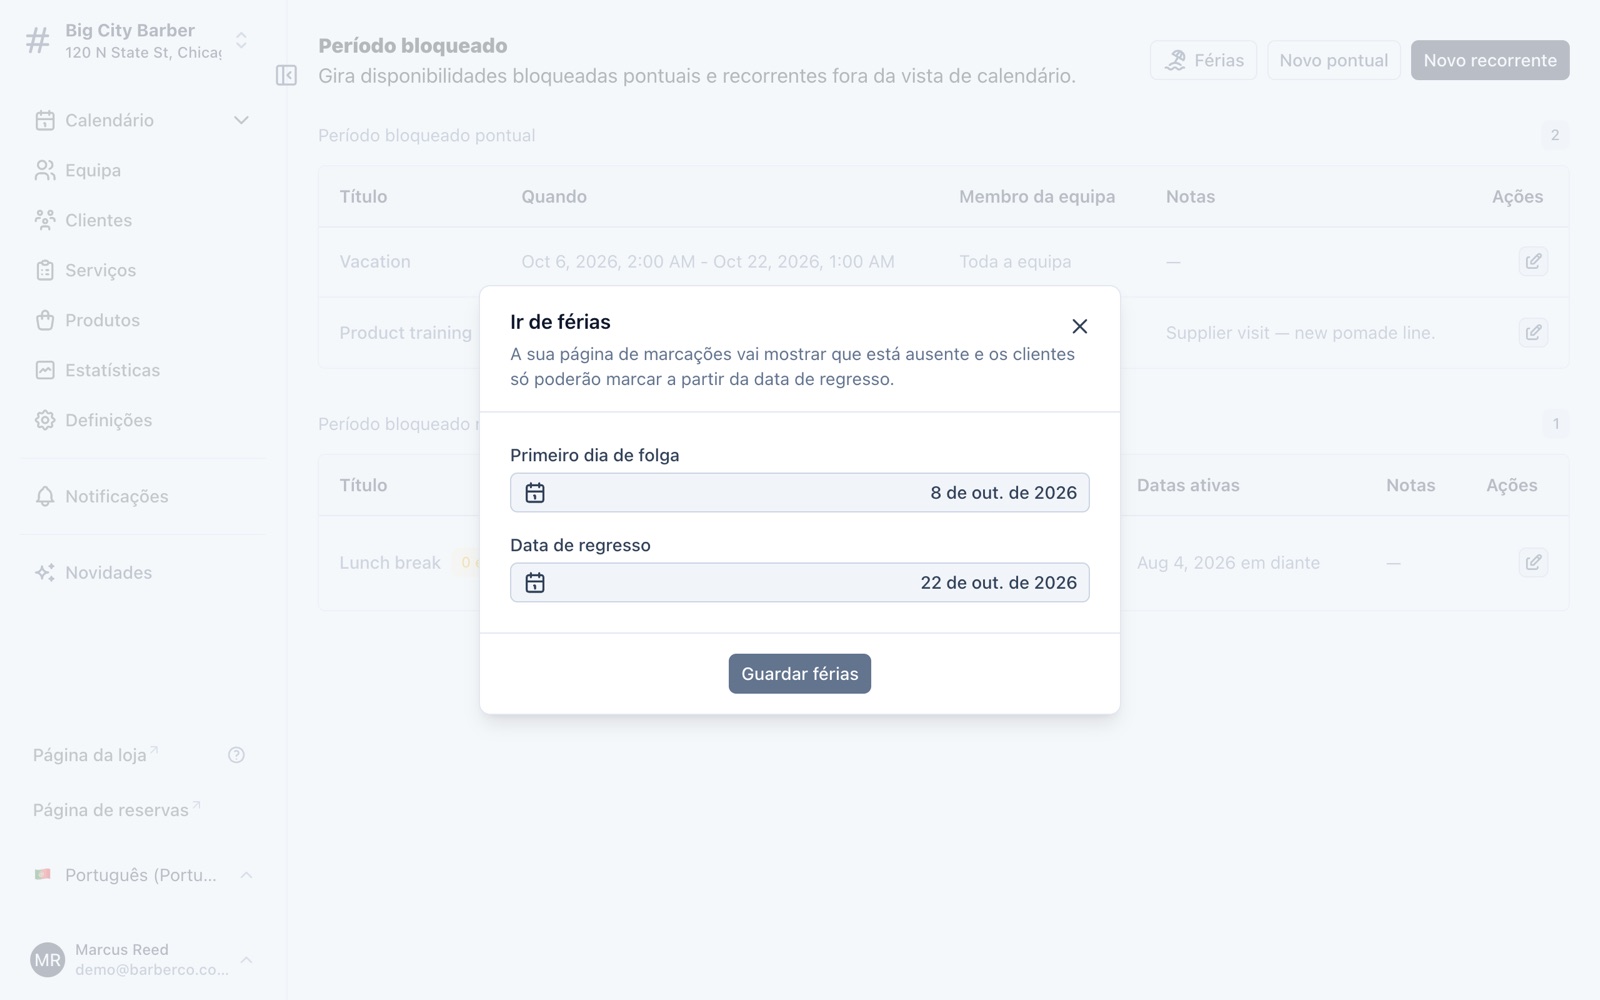Edit the Lunch break recurring entry

click(x=1533, y=563)
